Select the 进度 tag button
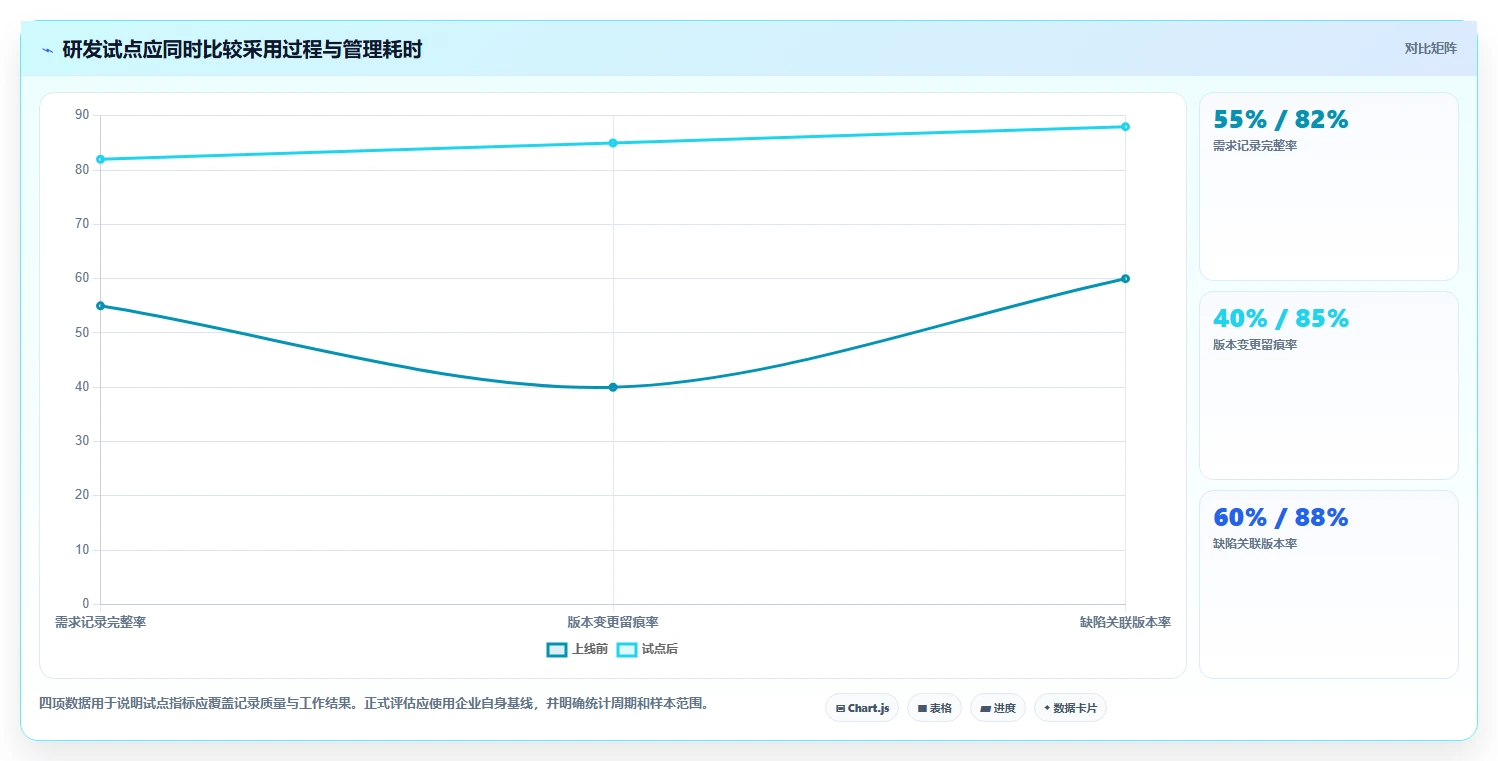The height and width of the screenshot is (761, 1498). pyautogui.click(x=998, y=708)
